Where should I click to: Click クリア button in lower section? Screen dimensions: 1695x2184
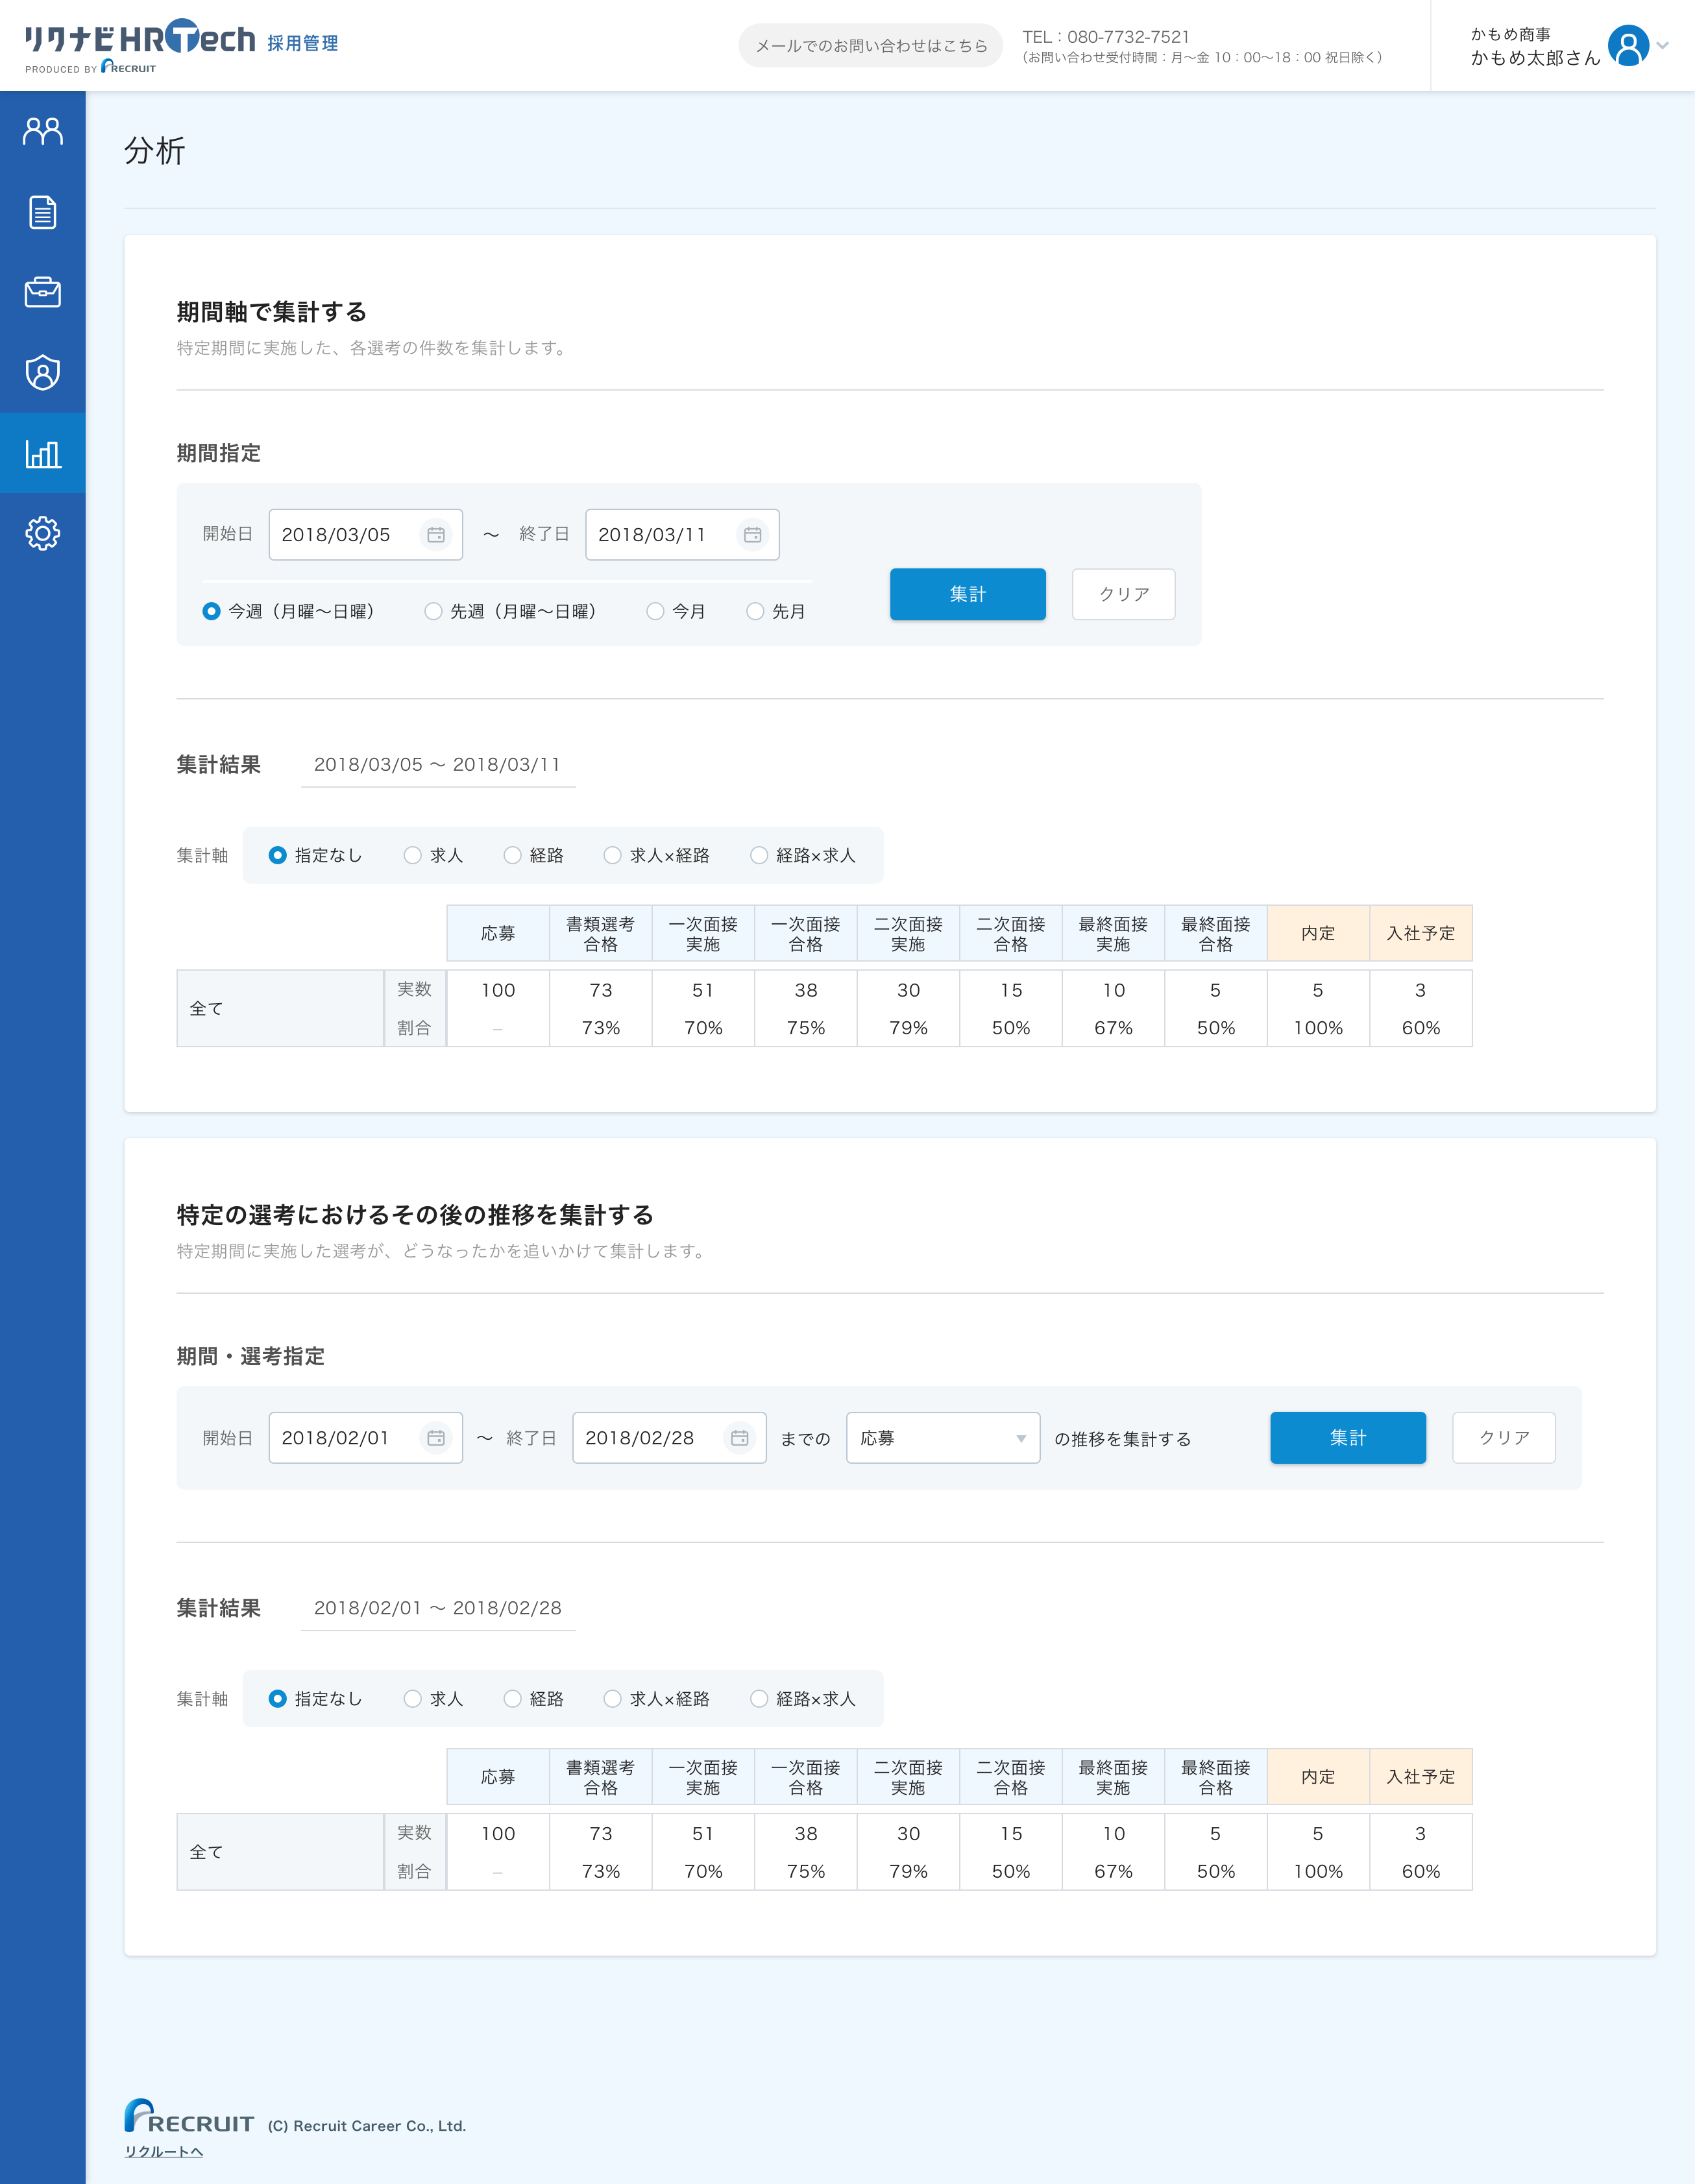(x=1503, y=1438)
